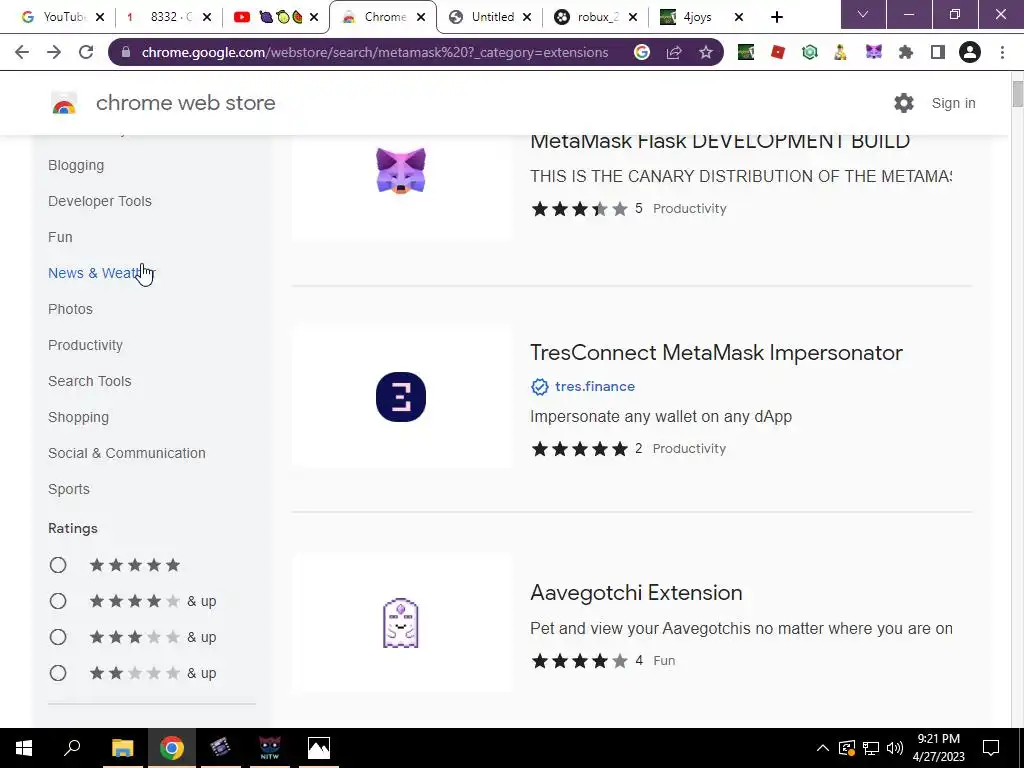This screenshot has height=768, width=1024.
Task: Open TresConnect MetaMask Impersonator listing
Action: pos(716,353)
